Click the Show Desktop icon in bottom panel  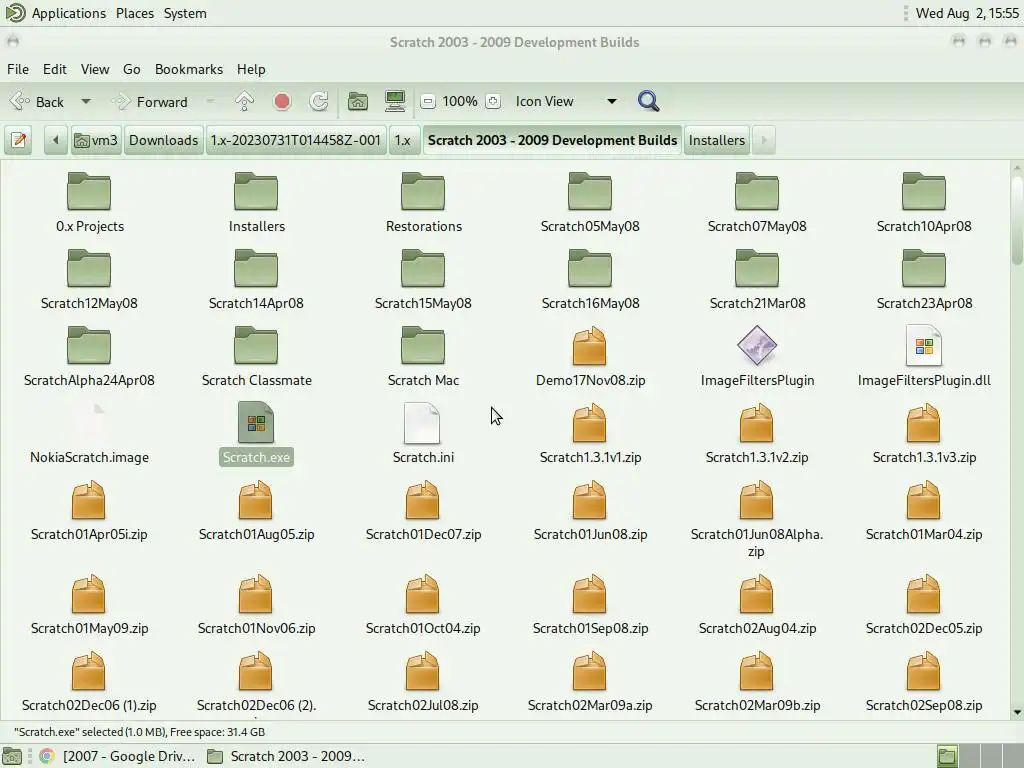(x=12, y=756)
